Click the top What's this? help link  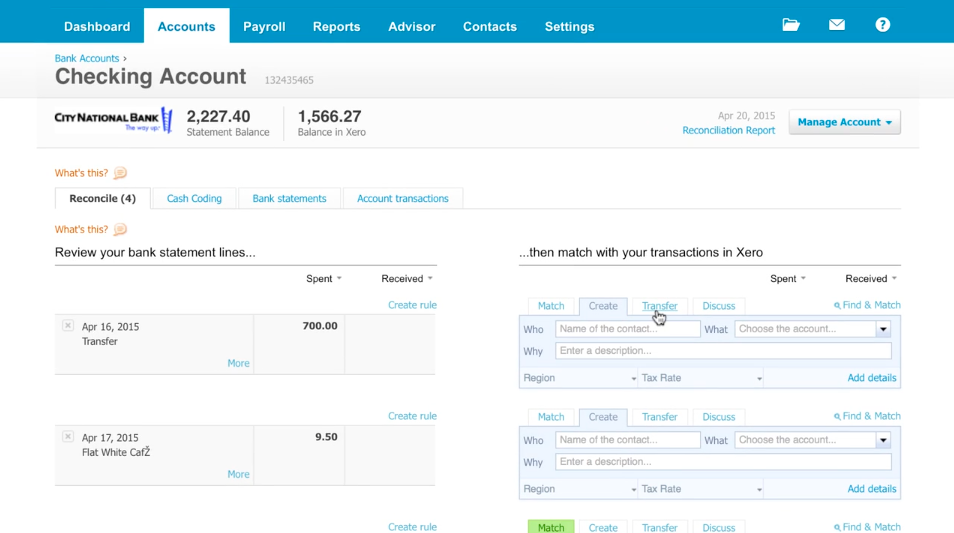tap(81, 173)
